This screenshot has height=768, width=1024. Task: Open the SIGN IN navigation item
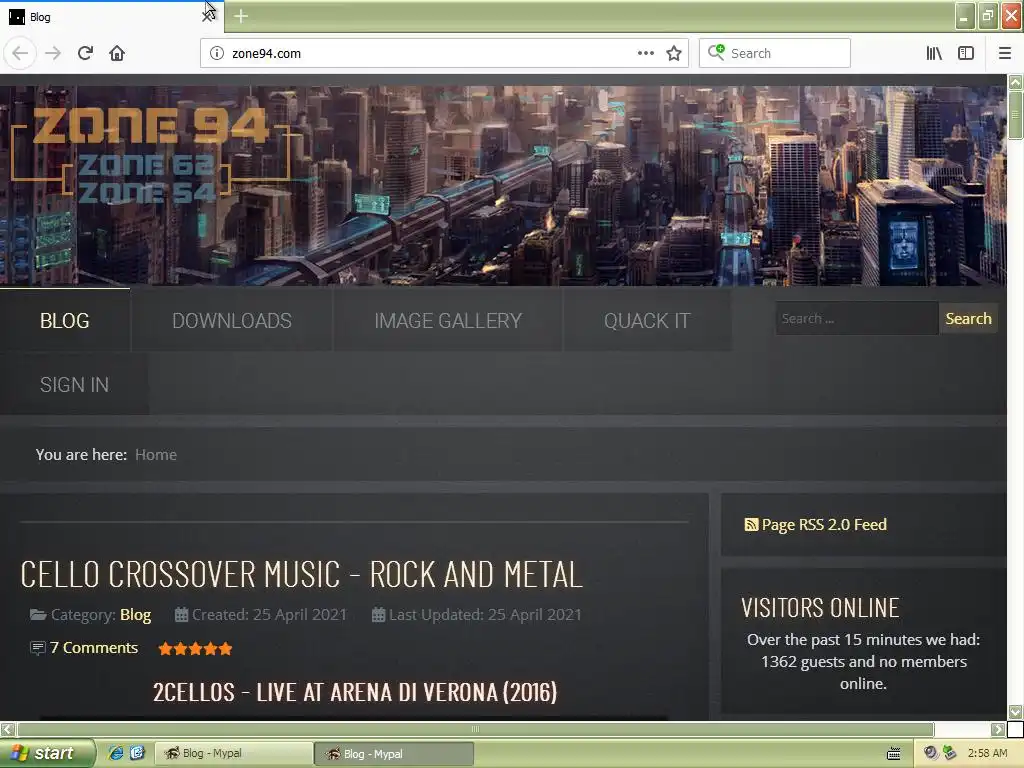(x=74, y=385)
